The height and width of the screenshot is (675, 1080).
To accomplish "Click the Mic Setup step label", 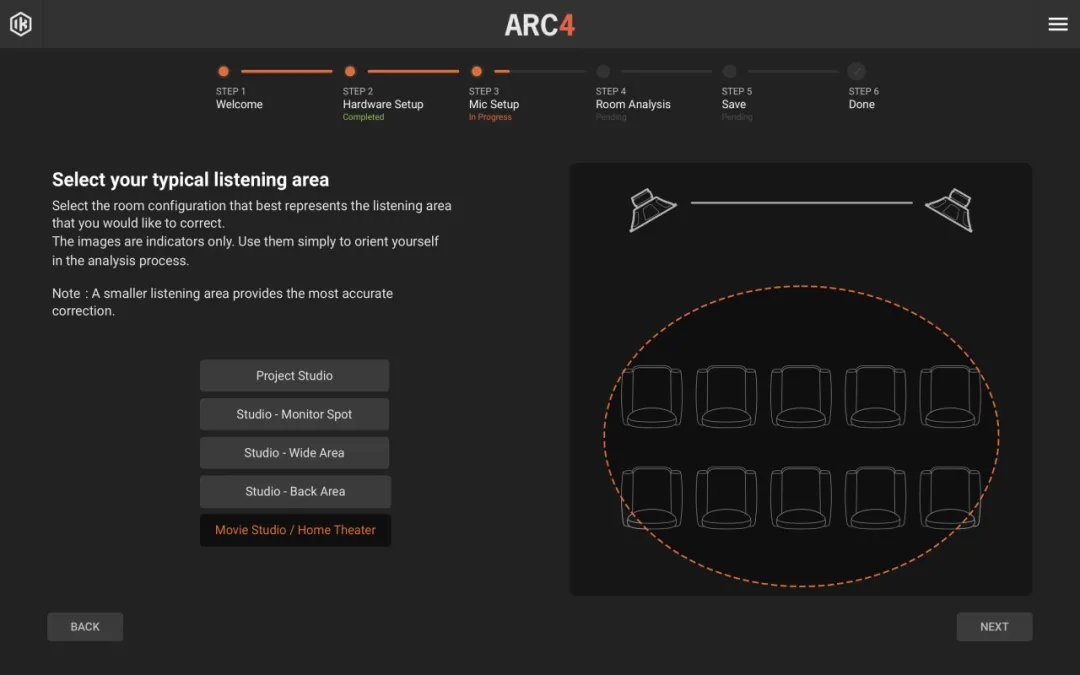I will [x=494, y=104].
